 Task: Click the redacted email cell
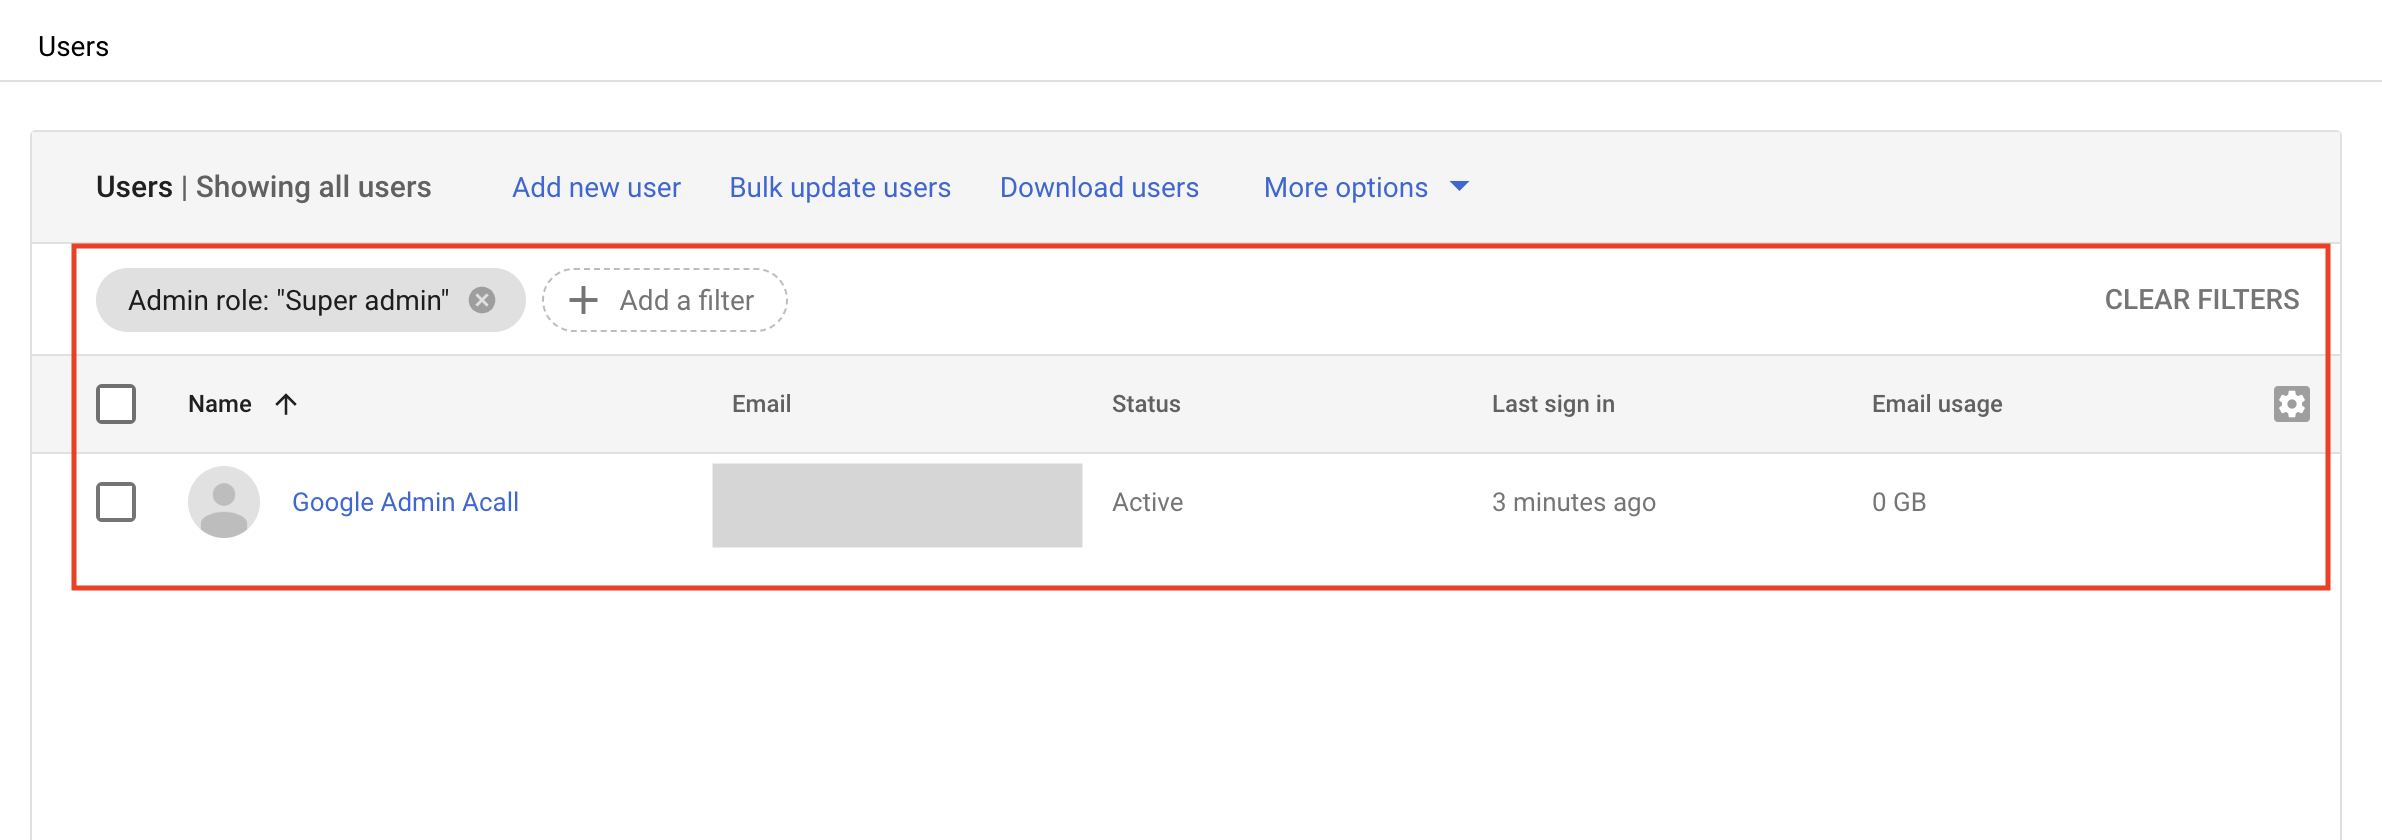tap(897, 505)
